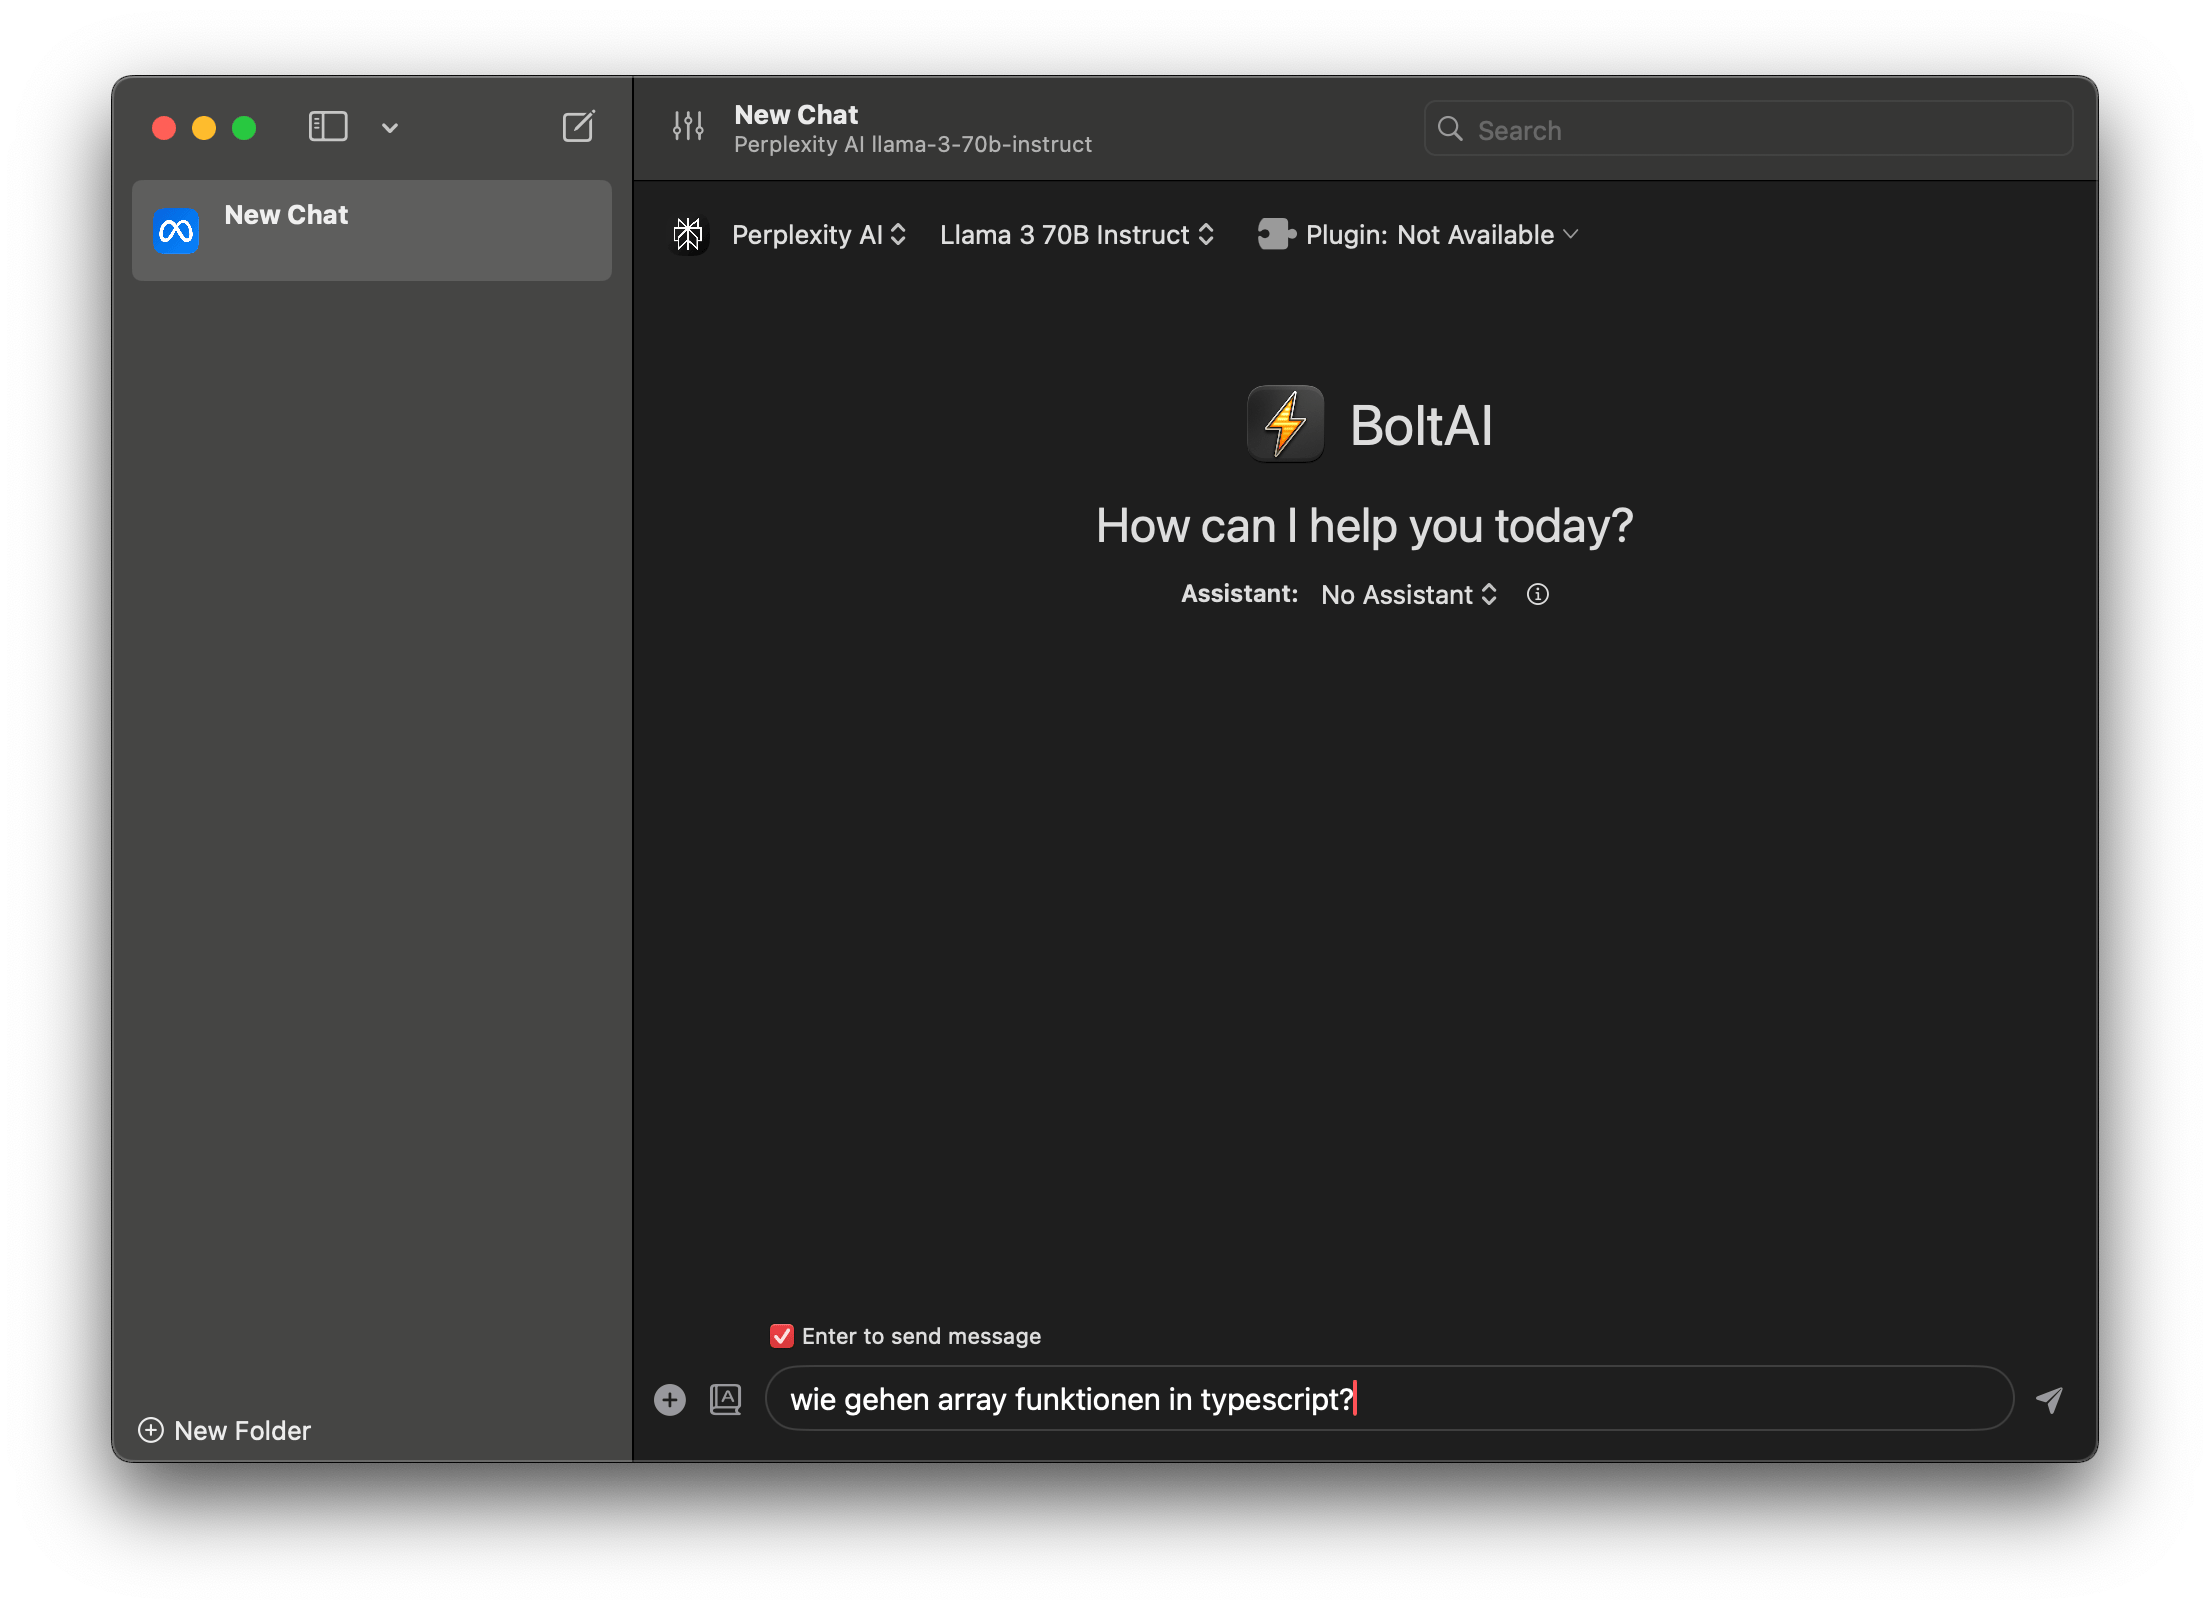Click the Perplexity AI logo icon
The height and width of the screenshot is (1610, 2210).
(688, 235)
